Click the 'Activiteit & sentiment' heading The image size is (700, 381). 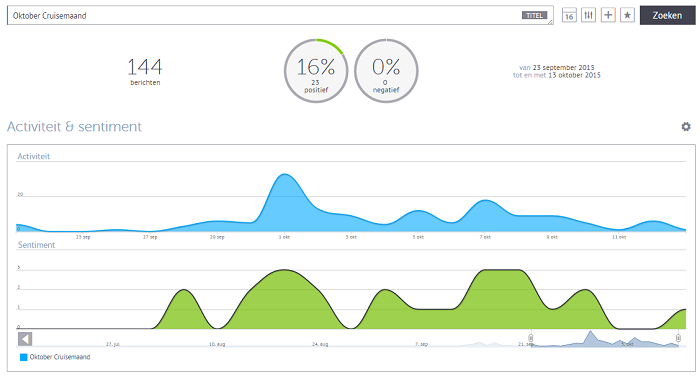[x=74, y=127]
